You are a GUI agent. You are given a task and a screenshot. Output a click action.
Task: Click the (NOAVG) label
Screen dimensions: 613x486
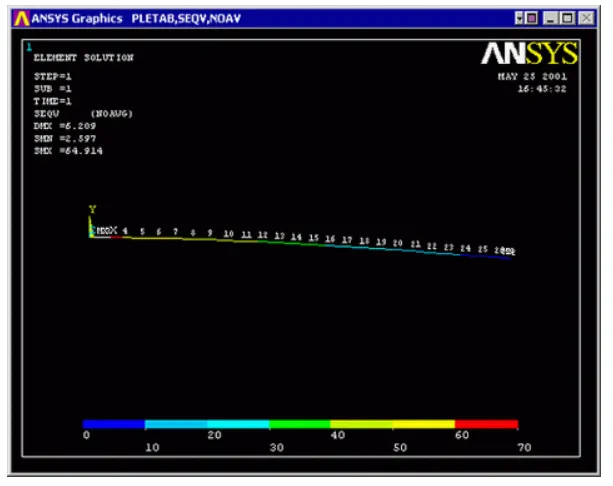tap(112, 114)
